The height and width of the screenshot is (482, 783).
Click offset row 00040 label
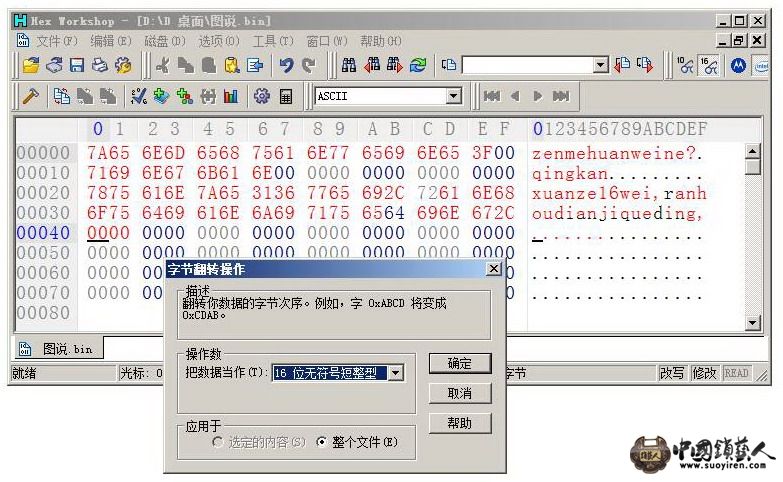[43, 233]
